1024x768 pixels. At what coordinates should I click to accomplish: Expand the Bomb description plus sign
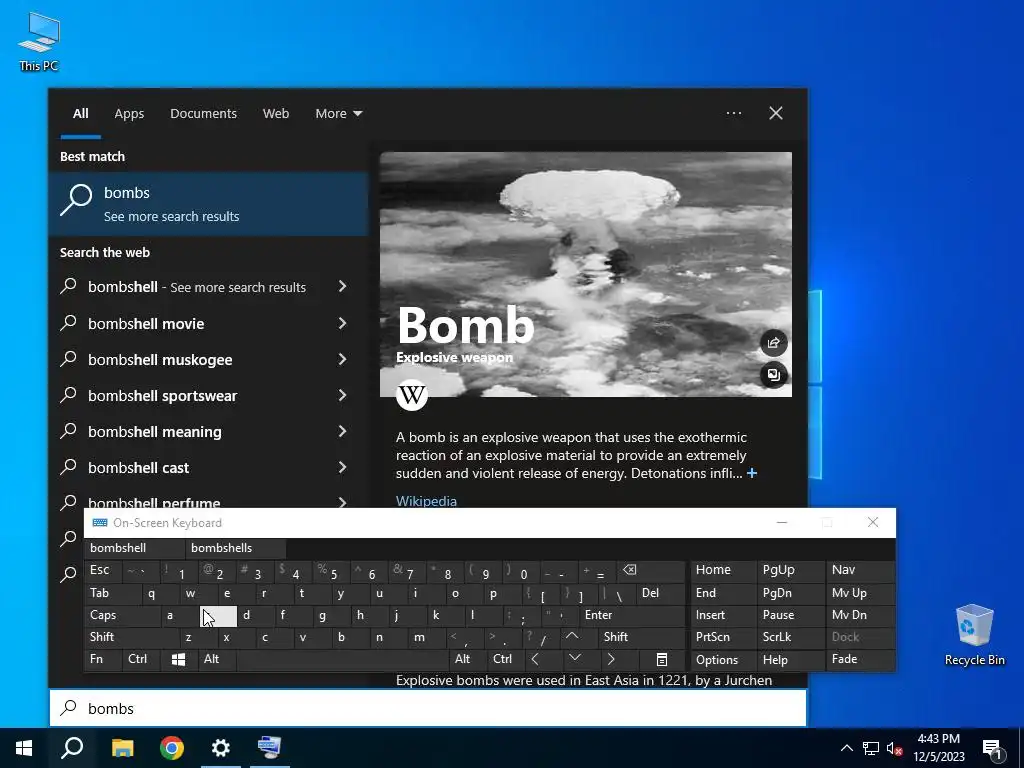pyautogui.click(x=752, y=473)
